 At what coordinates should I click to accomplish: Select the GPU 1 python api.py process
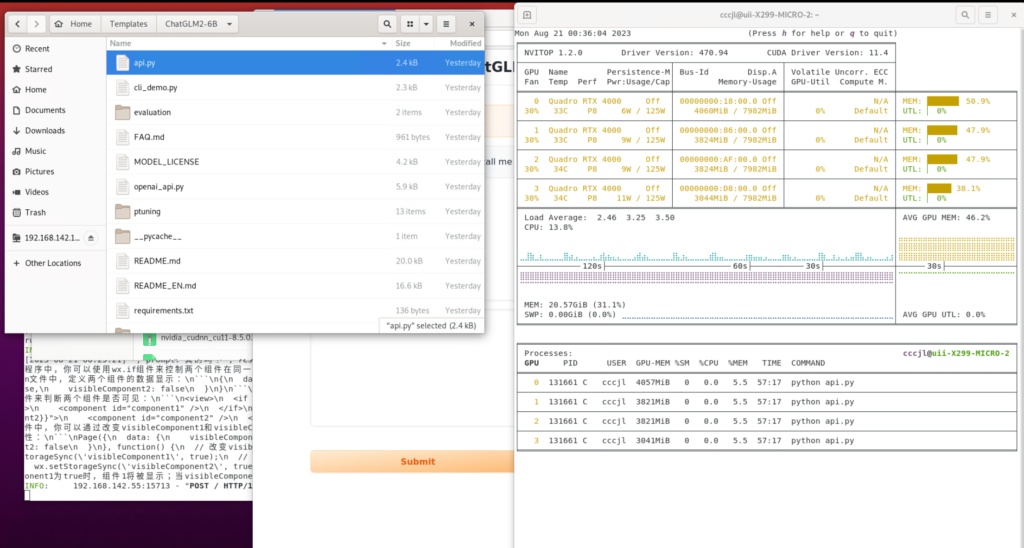[x=767, y=402]
